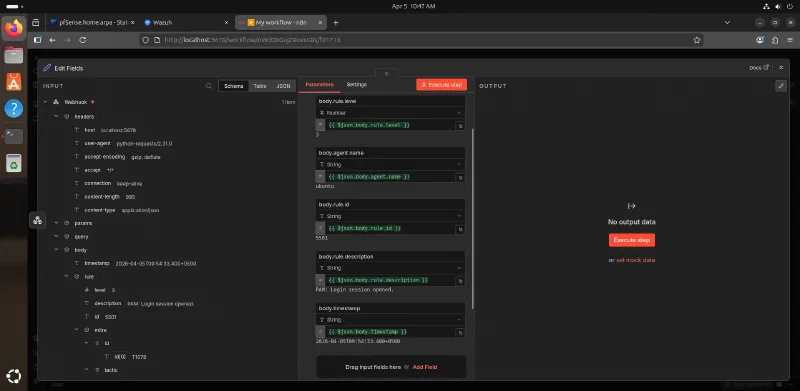Open the Help icon in dock

pyautogui.click(x=14, y=109)
